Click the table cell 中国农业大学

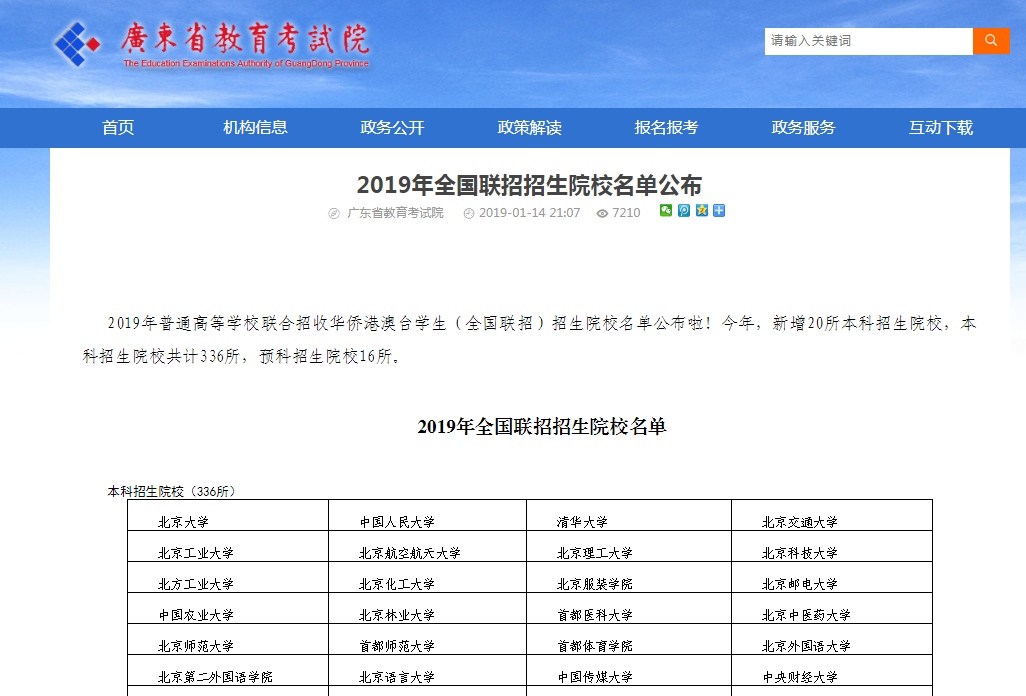(228, 608)
